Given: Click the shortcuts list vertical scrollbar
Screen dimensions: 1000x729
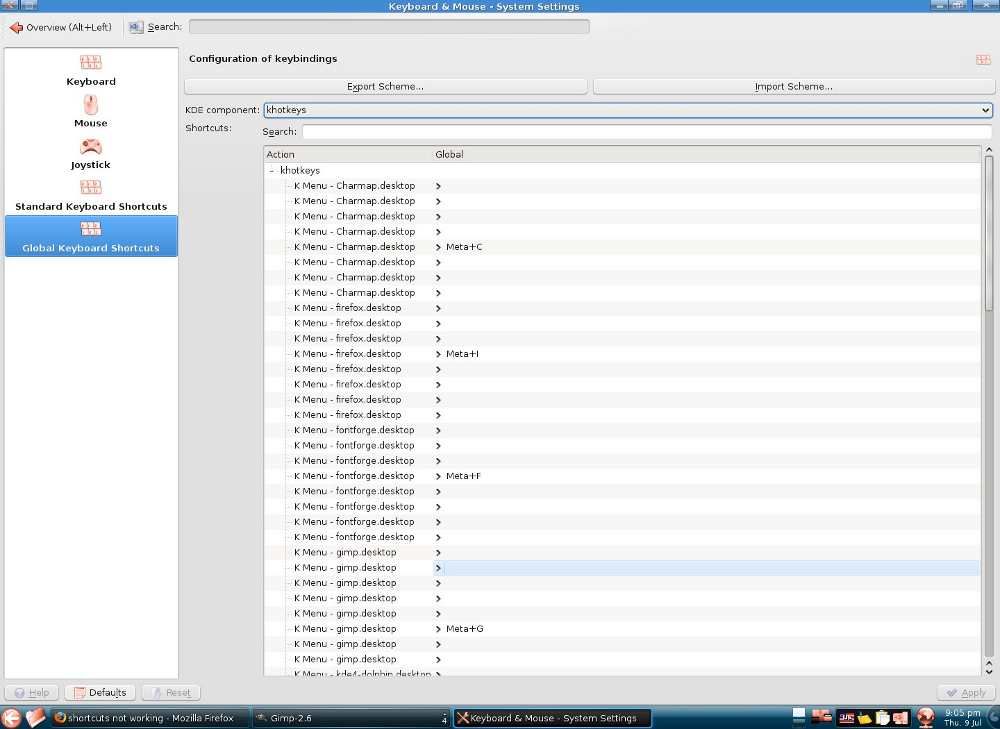Looking at the screenshot, I should click(988, 400).
